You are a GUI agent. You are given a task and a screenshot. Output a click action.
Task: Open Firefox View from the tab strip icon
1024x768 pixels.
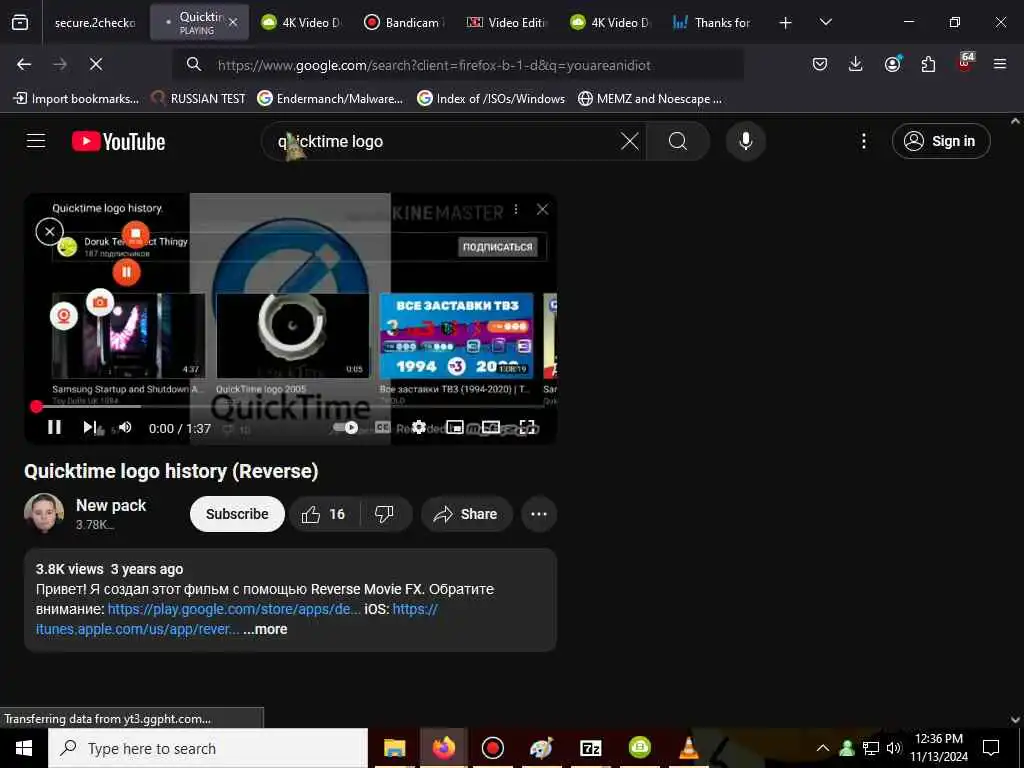[x=20, y=22]
